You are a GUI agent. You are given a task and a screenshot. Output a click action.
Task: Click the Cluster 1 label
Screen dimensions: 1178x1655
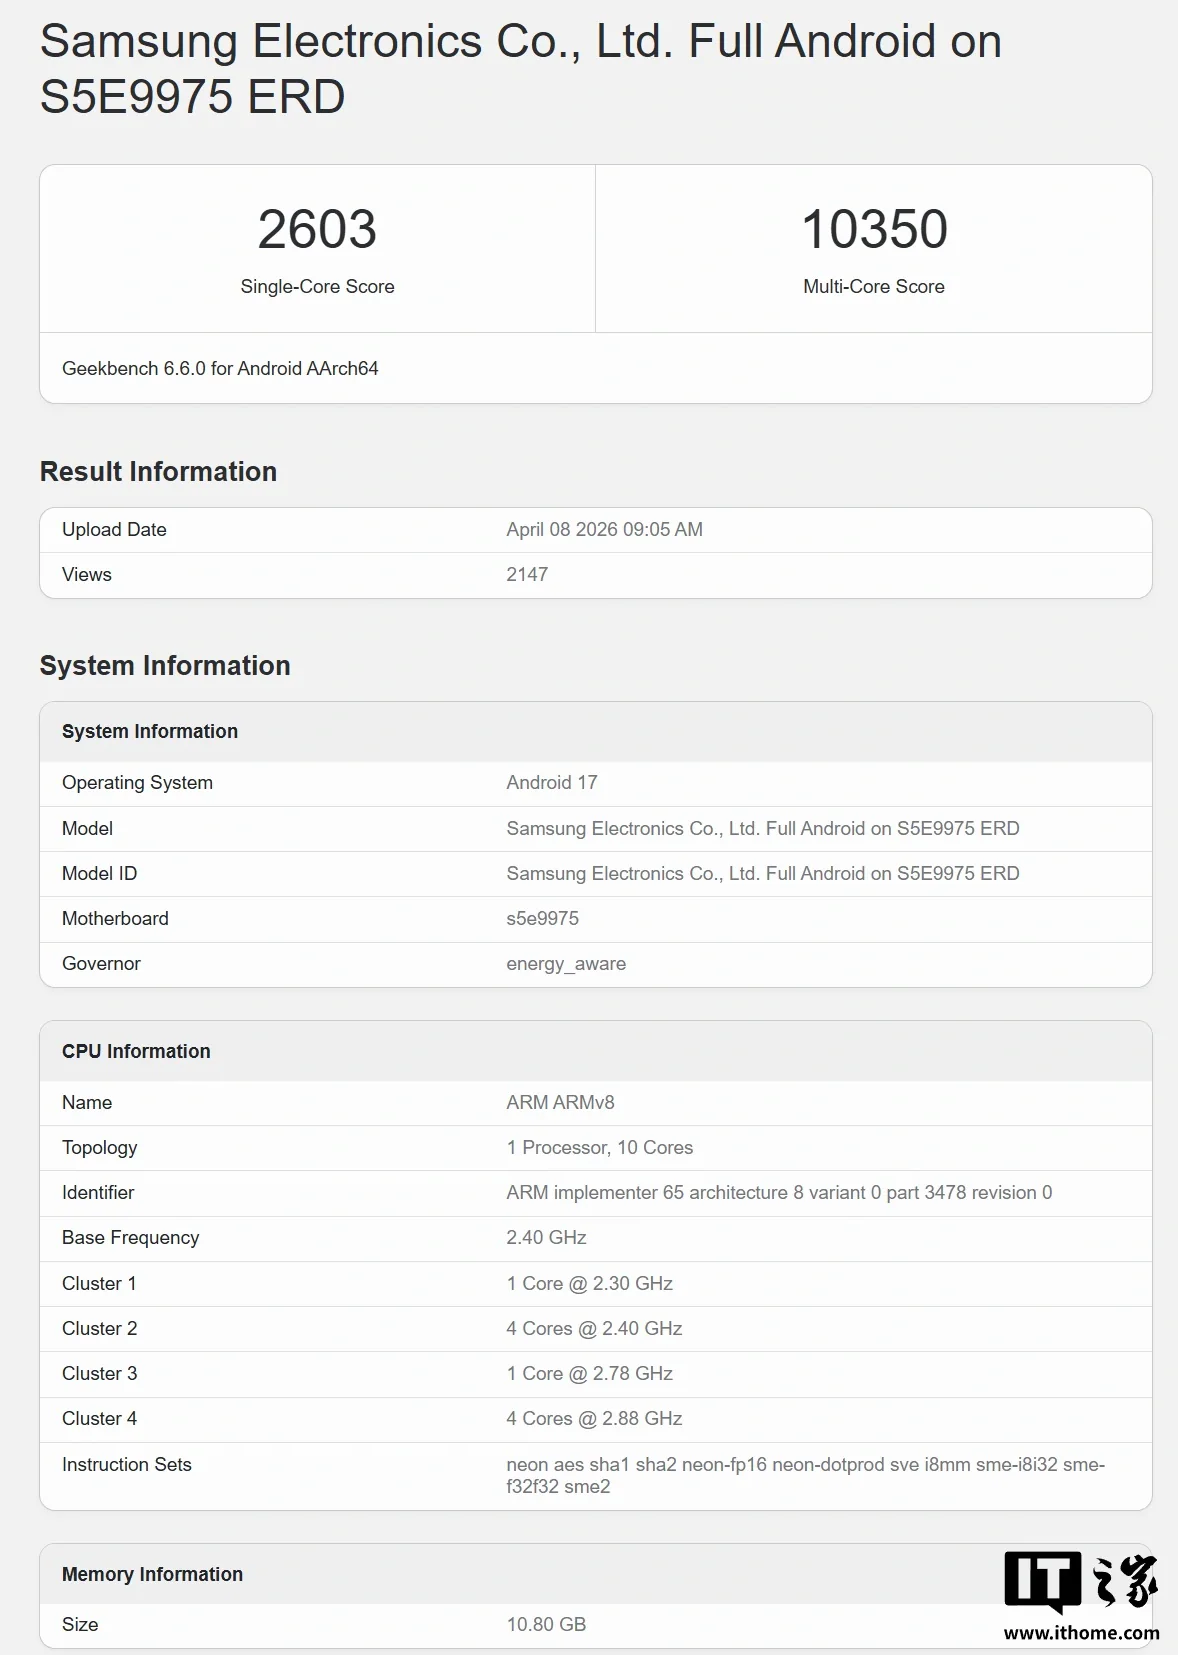tap(99, 1284)
